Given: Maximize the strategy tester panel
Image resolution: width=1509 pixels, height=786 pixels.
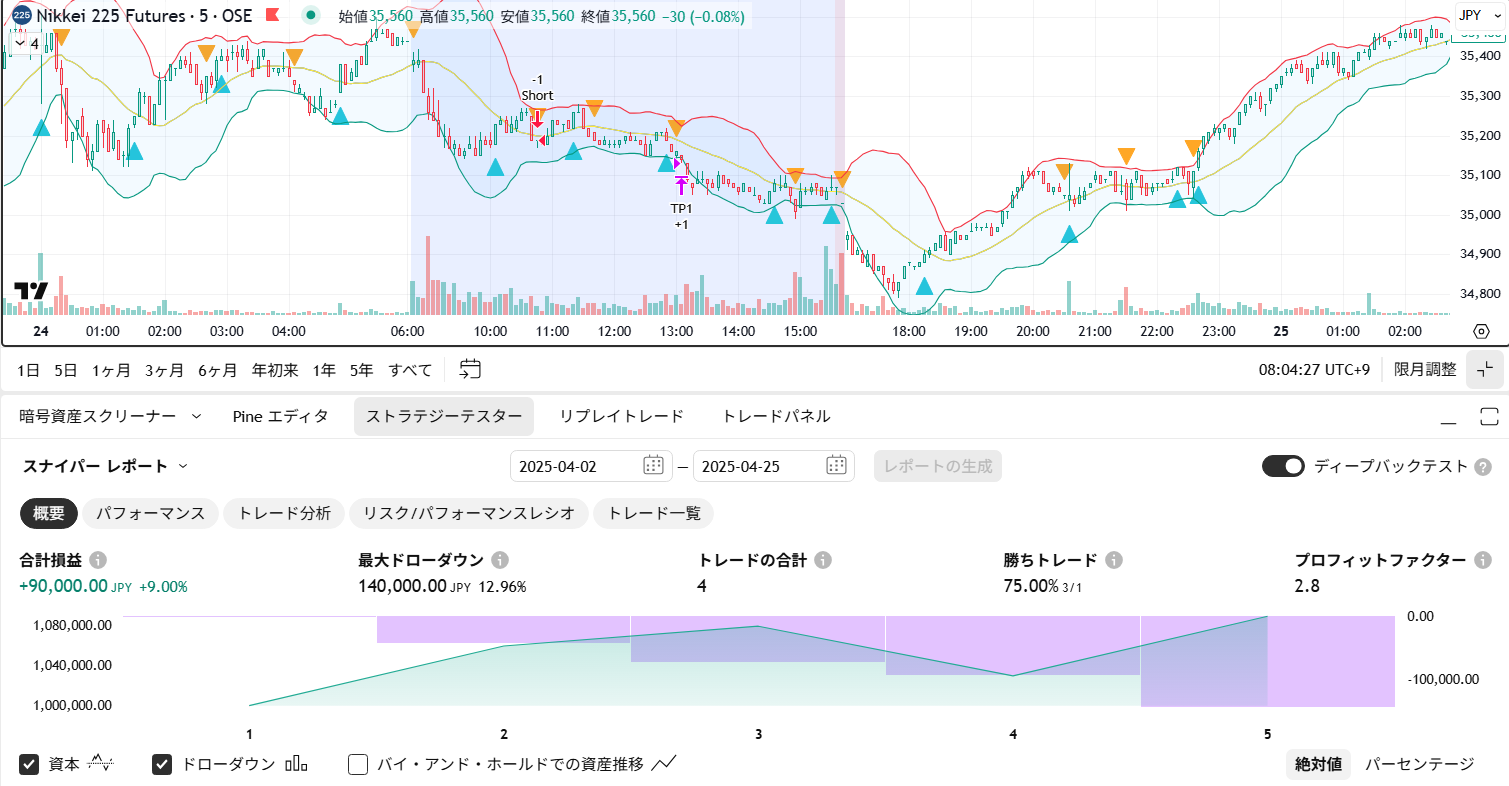Looking at the screenshot, I should pos(1489,417).
